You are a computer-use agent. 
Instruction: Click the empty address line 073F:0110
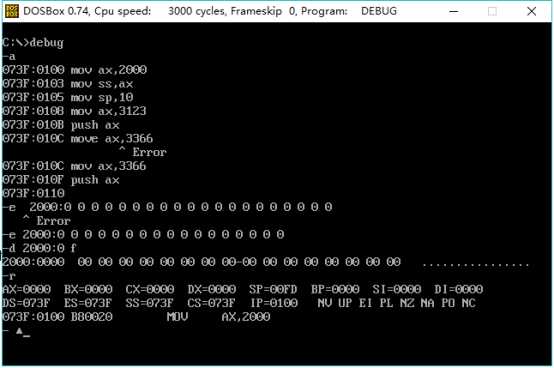click(x=34, y=194)
